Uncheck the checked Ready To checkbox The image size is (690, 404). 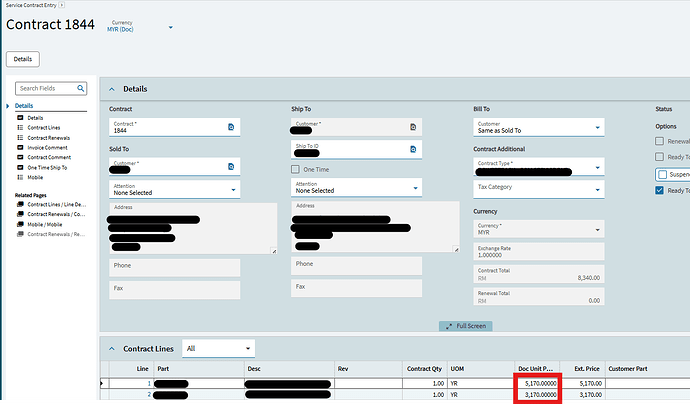click(659, 191)
